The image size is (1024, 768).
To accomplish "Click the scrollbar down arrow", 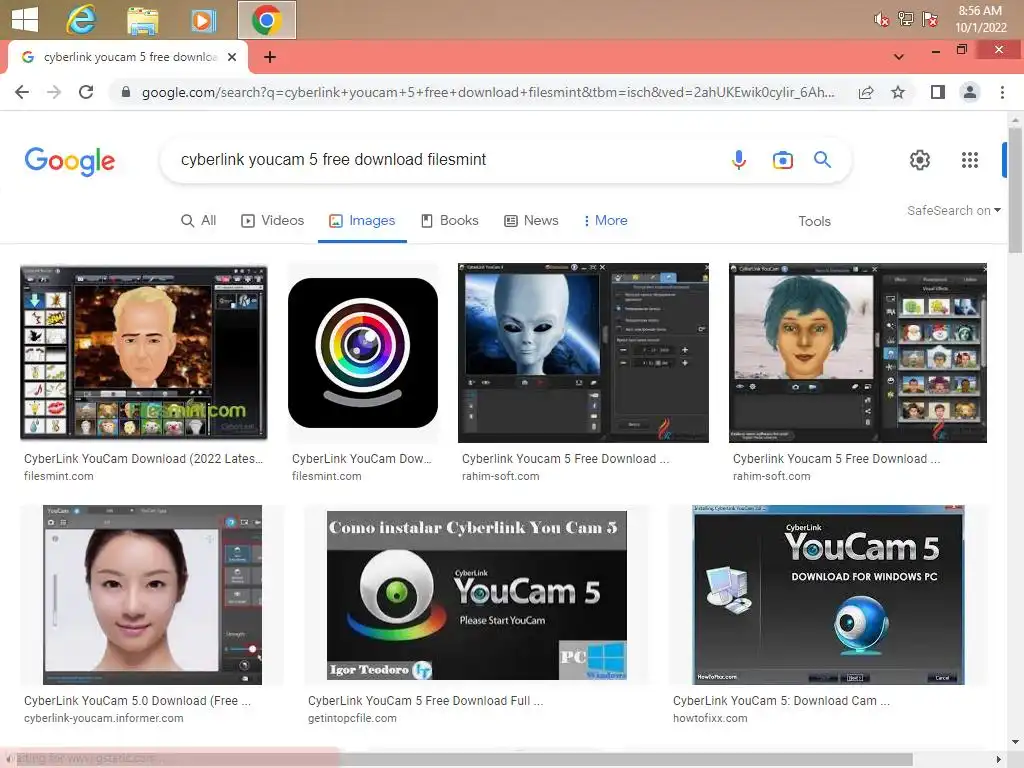I will pyautogui.click(x=1015, y=742).
